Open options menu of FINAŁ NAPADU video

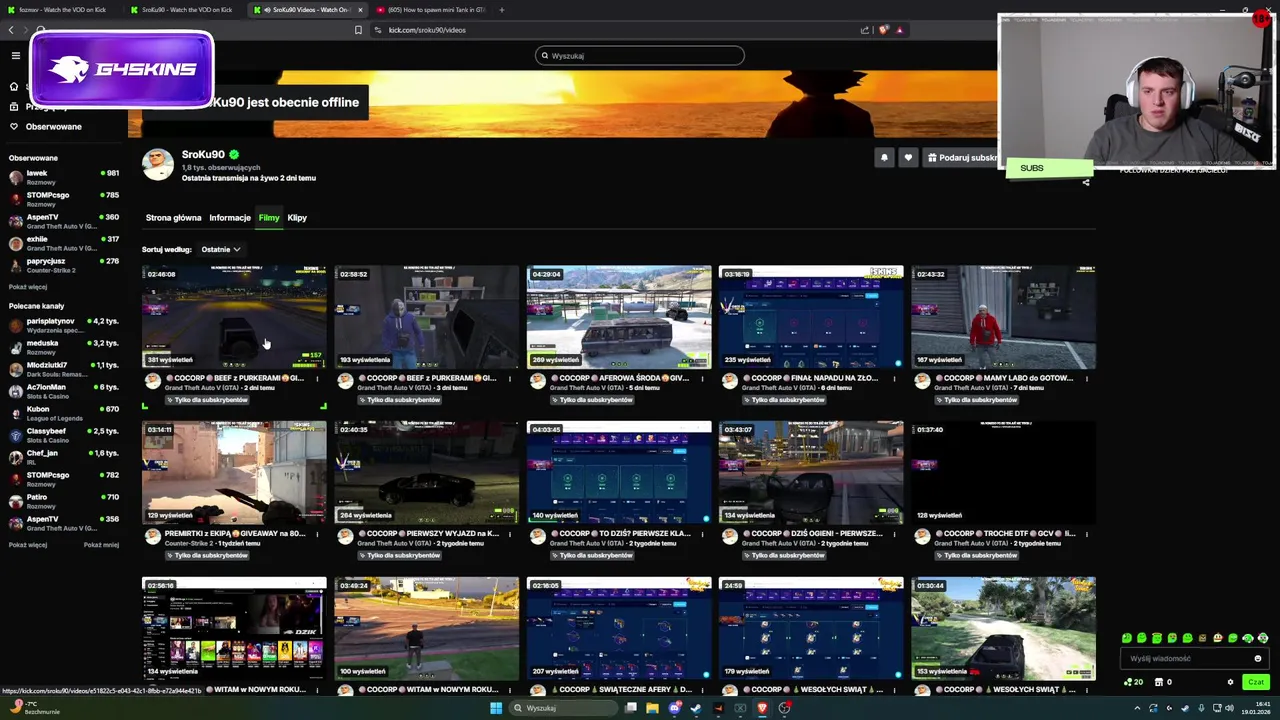coord(894,379)
